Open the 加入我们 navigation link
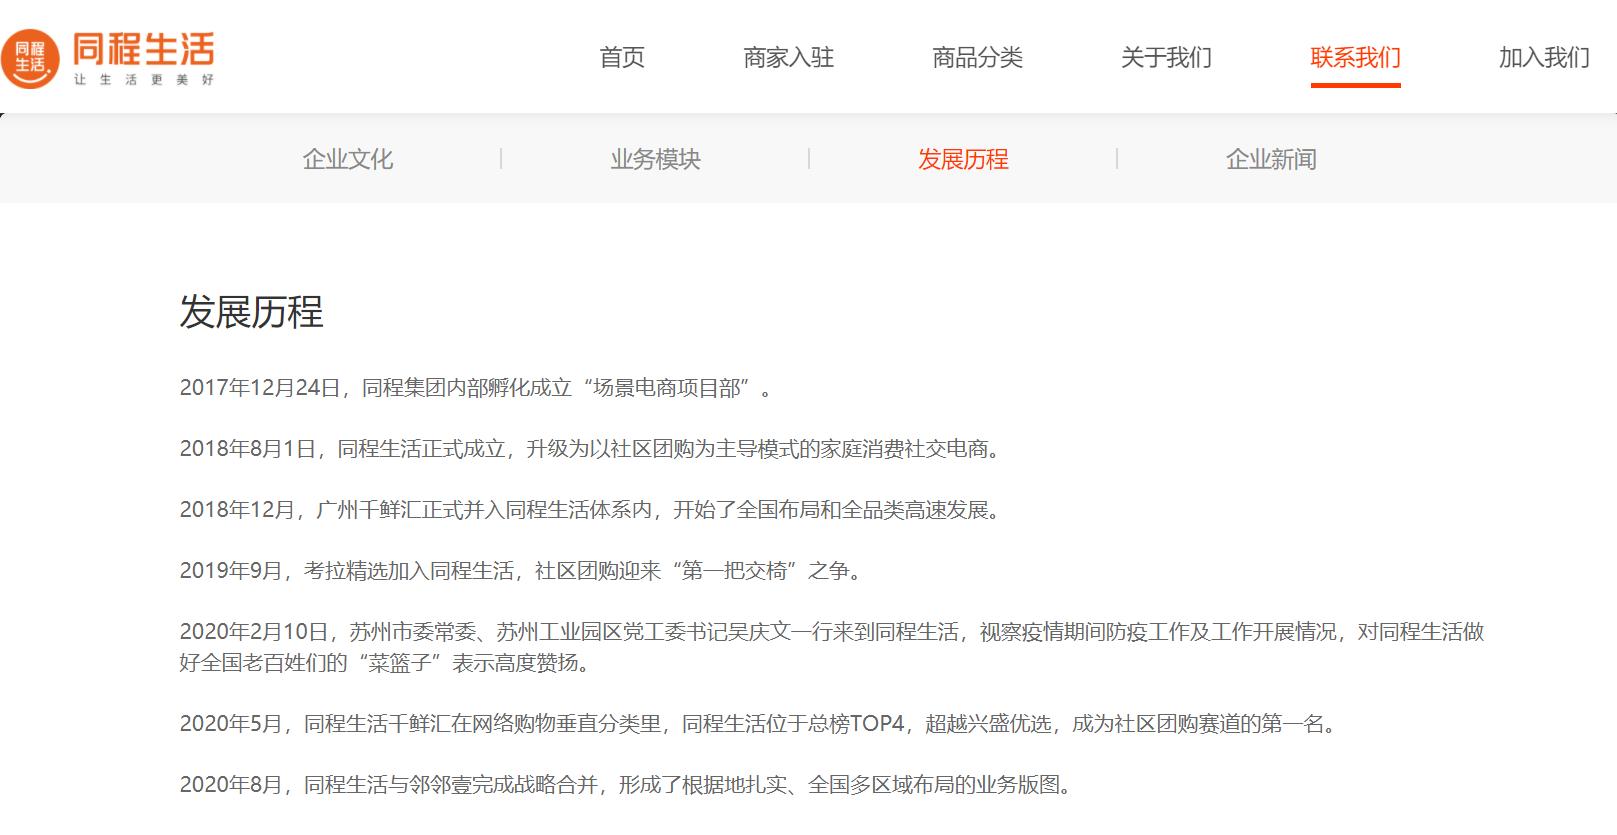 1544,58
